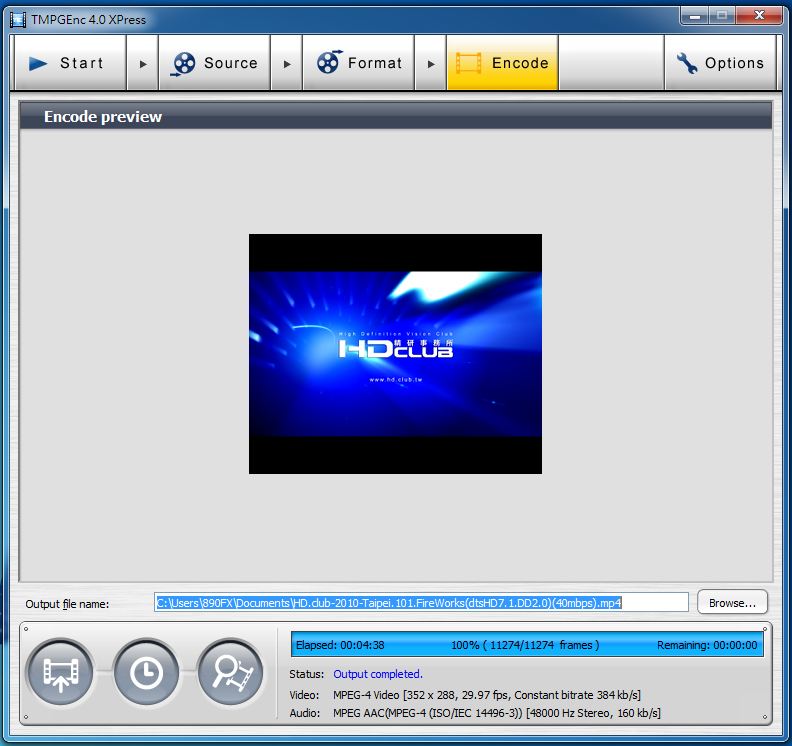
Task: Click the Start step in the toolbar
Action: coord(69,63)
